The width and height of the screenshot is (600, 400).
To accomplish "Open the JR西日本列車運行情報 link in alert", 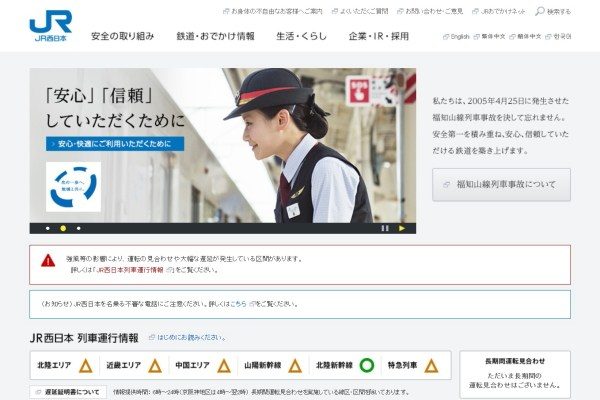I will 130,270.
